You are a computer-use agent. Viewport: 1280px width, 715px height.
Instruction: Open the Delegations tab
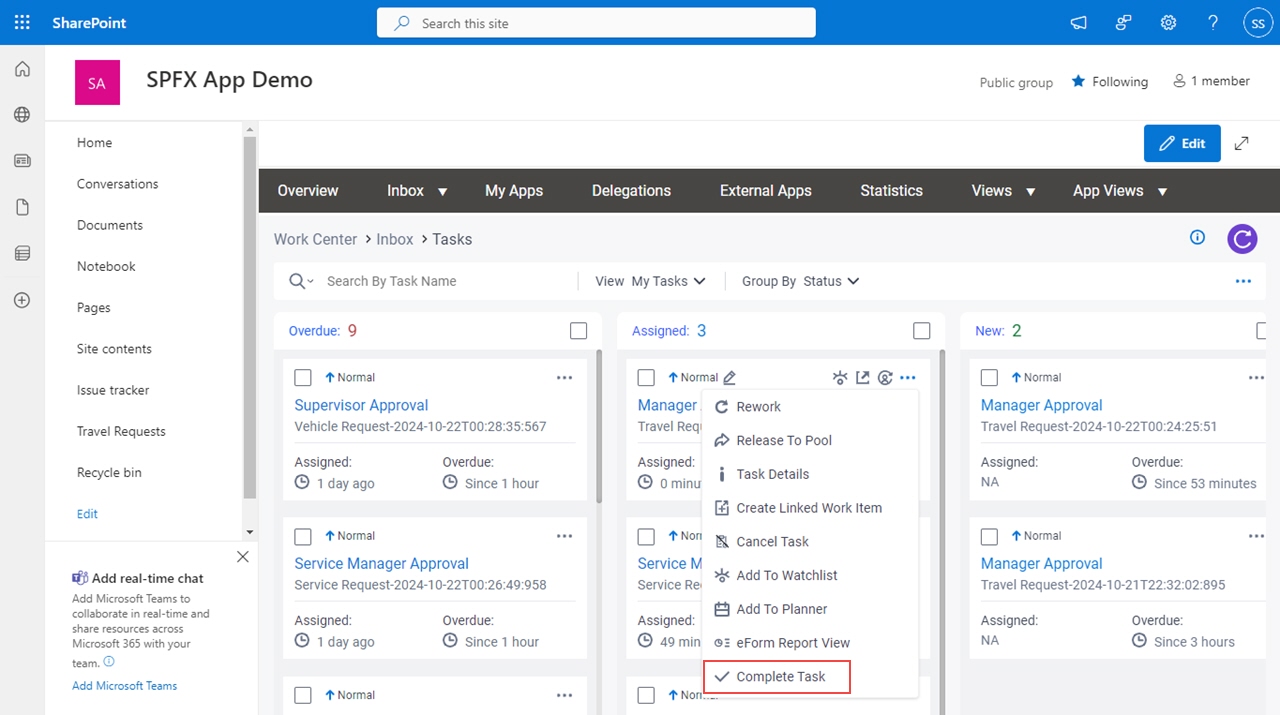pos(631,191)
